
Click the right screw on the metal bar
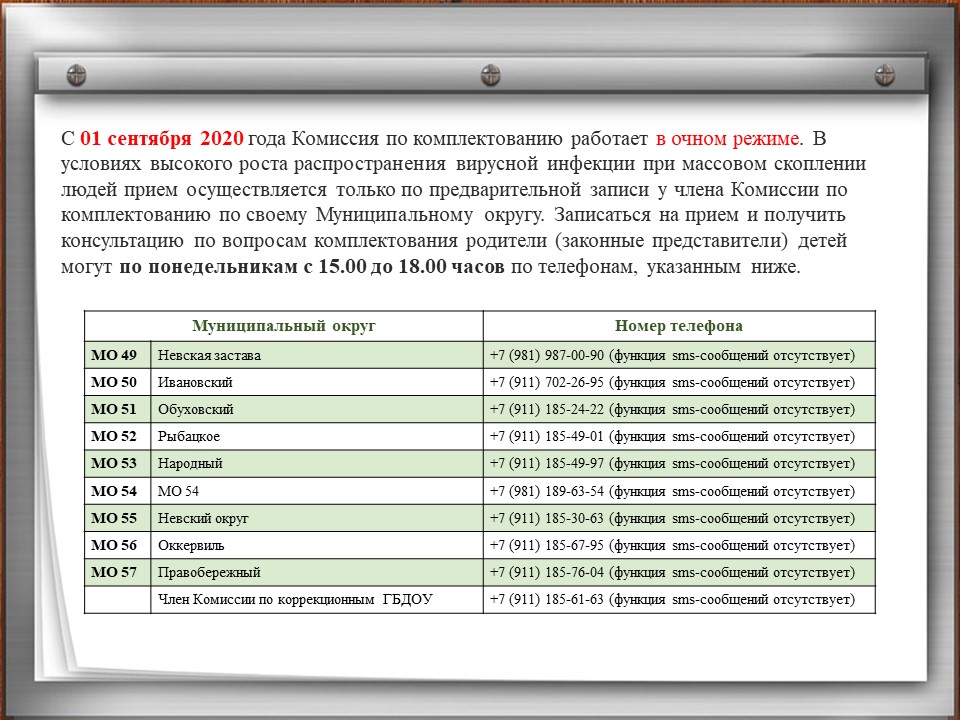[x=885, y=75]
